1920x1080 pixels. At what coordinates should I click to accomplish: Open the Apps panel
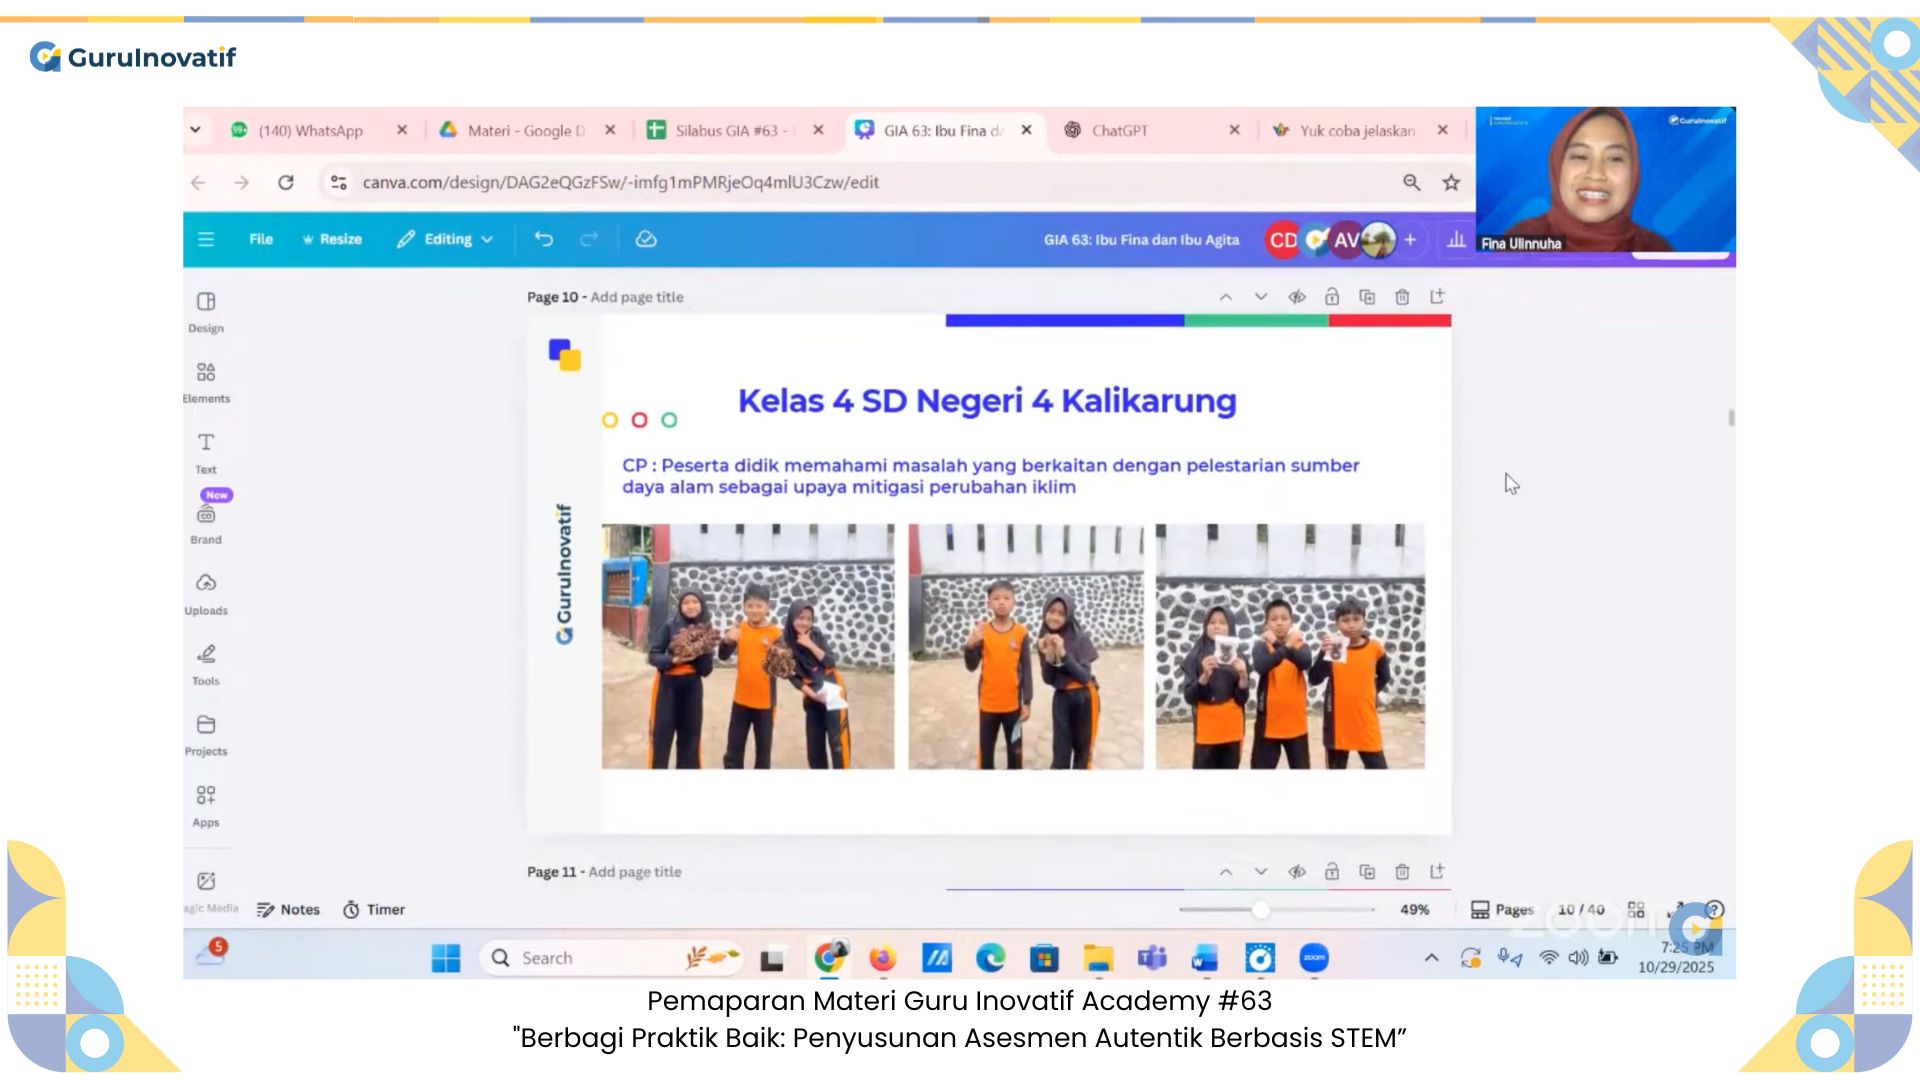pyautogui.click(x=206, y=803)
